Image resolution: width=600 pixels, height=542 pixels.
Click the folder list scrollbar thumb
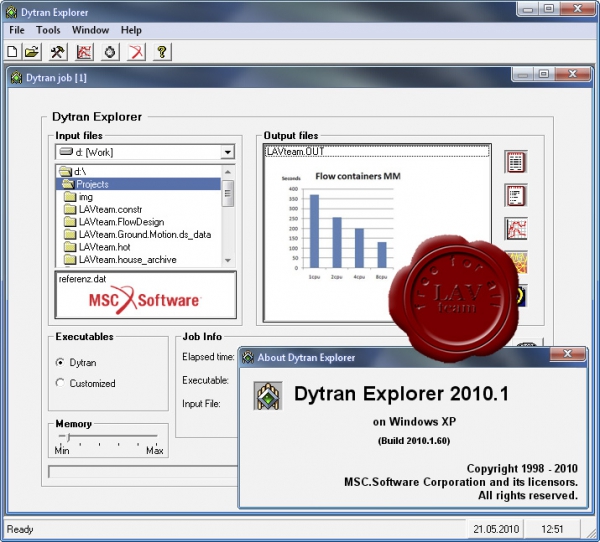click(228, 193)
